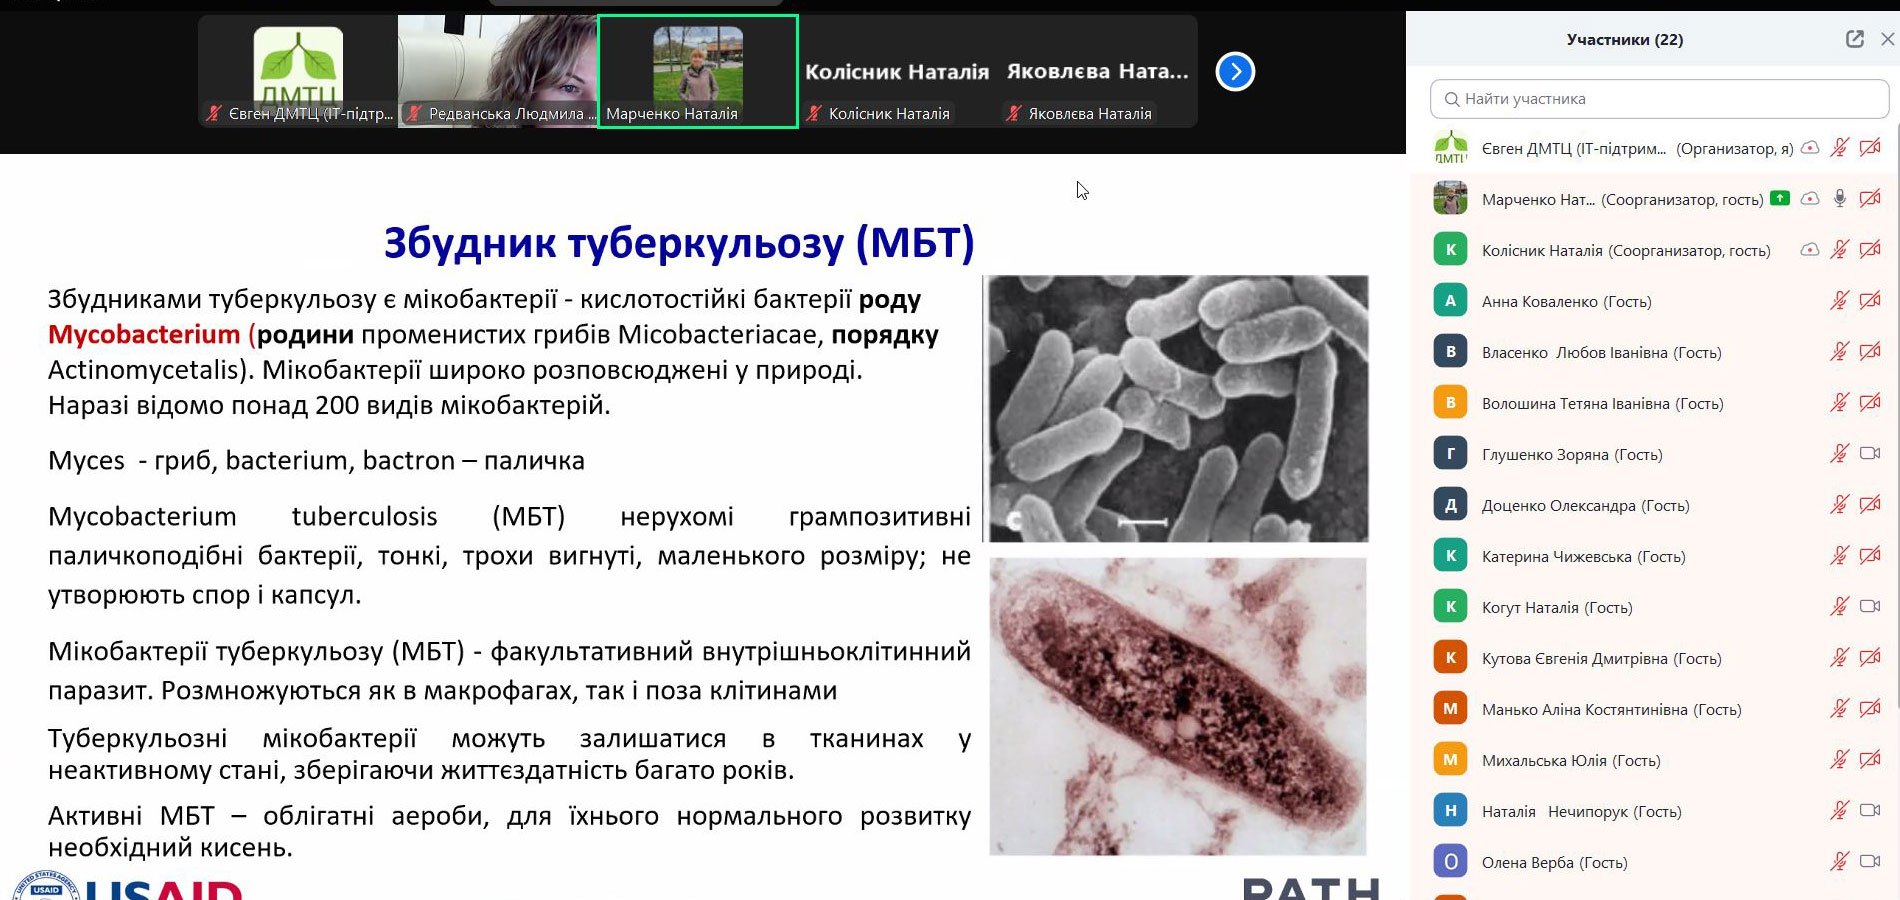This screenshot has width=1900, height=900.
Task: Click Колісник Наталія's cloud recording icon
Action: (1810, 249)
